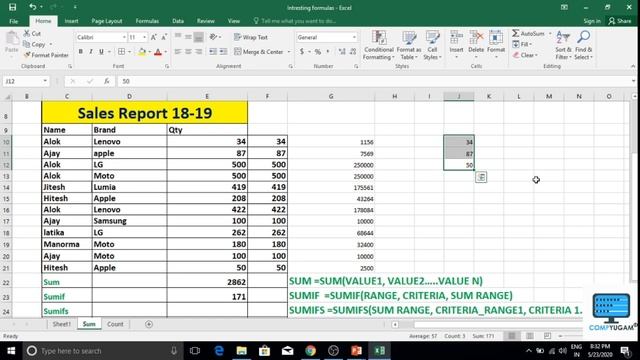
Task: Increase the font size
Action: [153, 37]
